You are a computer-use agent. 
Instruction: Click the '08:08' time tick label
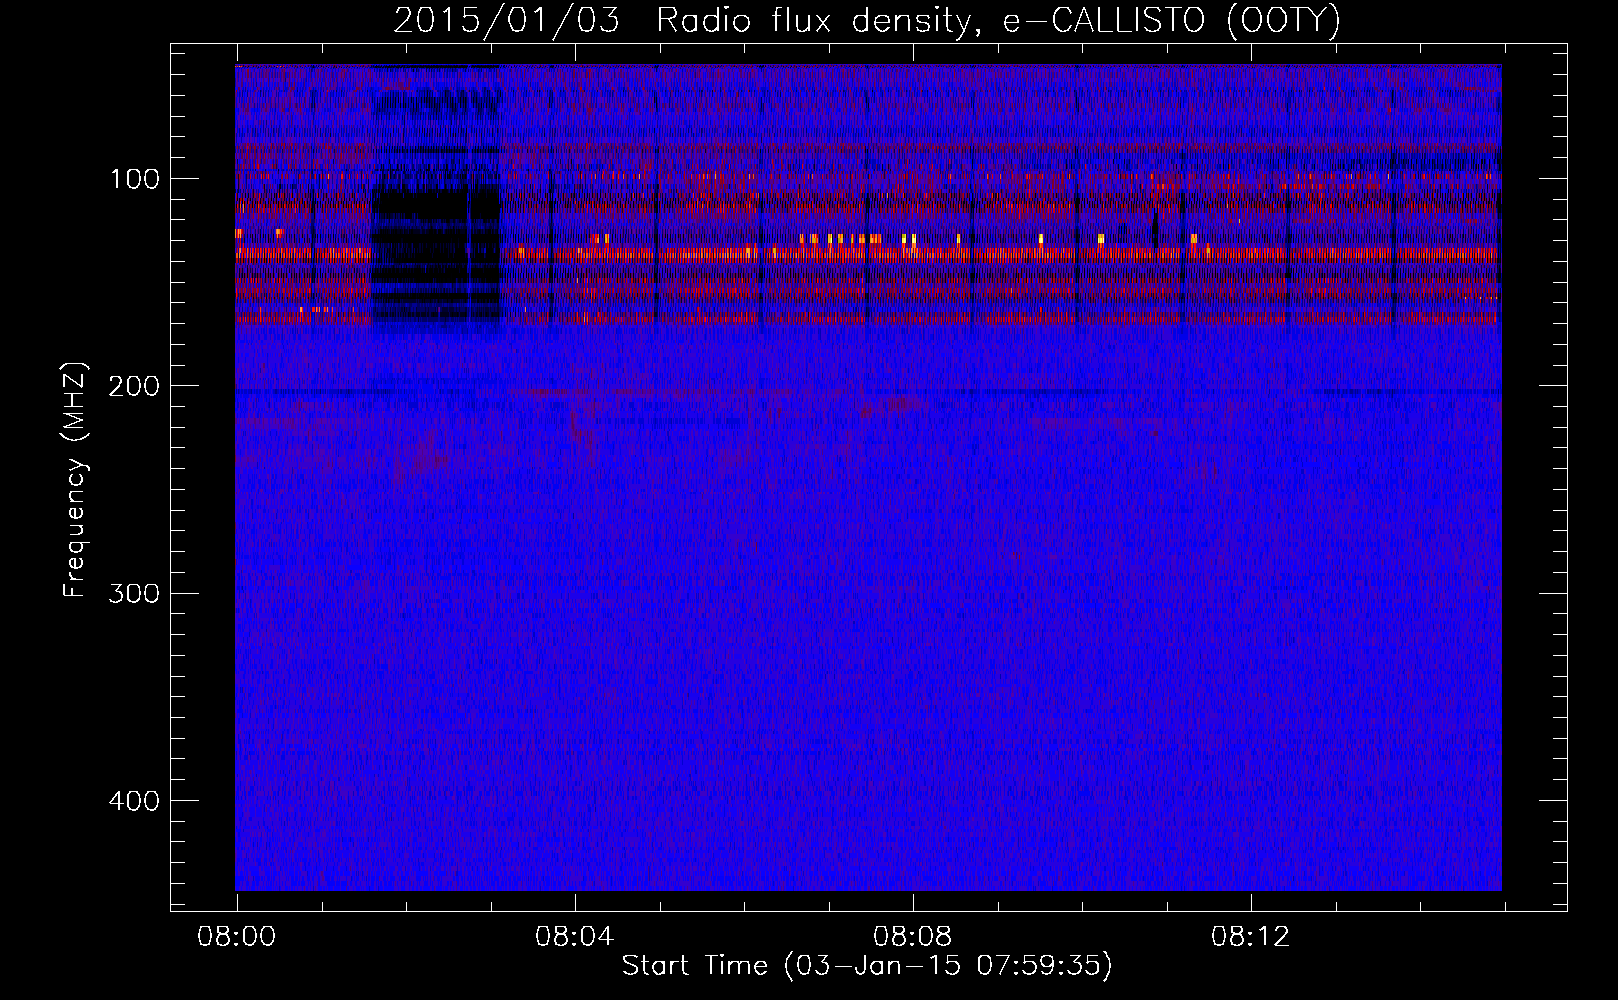913,937
